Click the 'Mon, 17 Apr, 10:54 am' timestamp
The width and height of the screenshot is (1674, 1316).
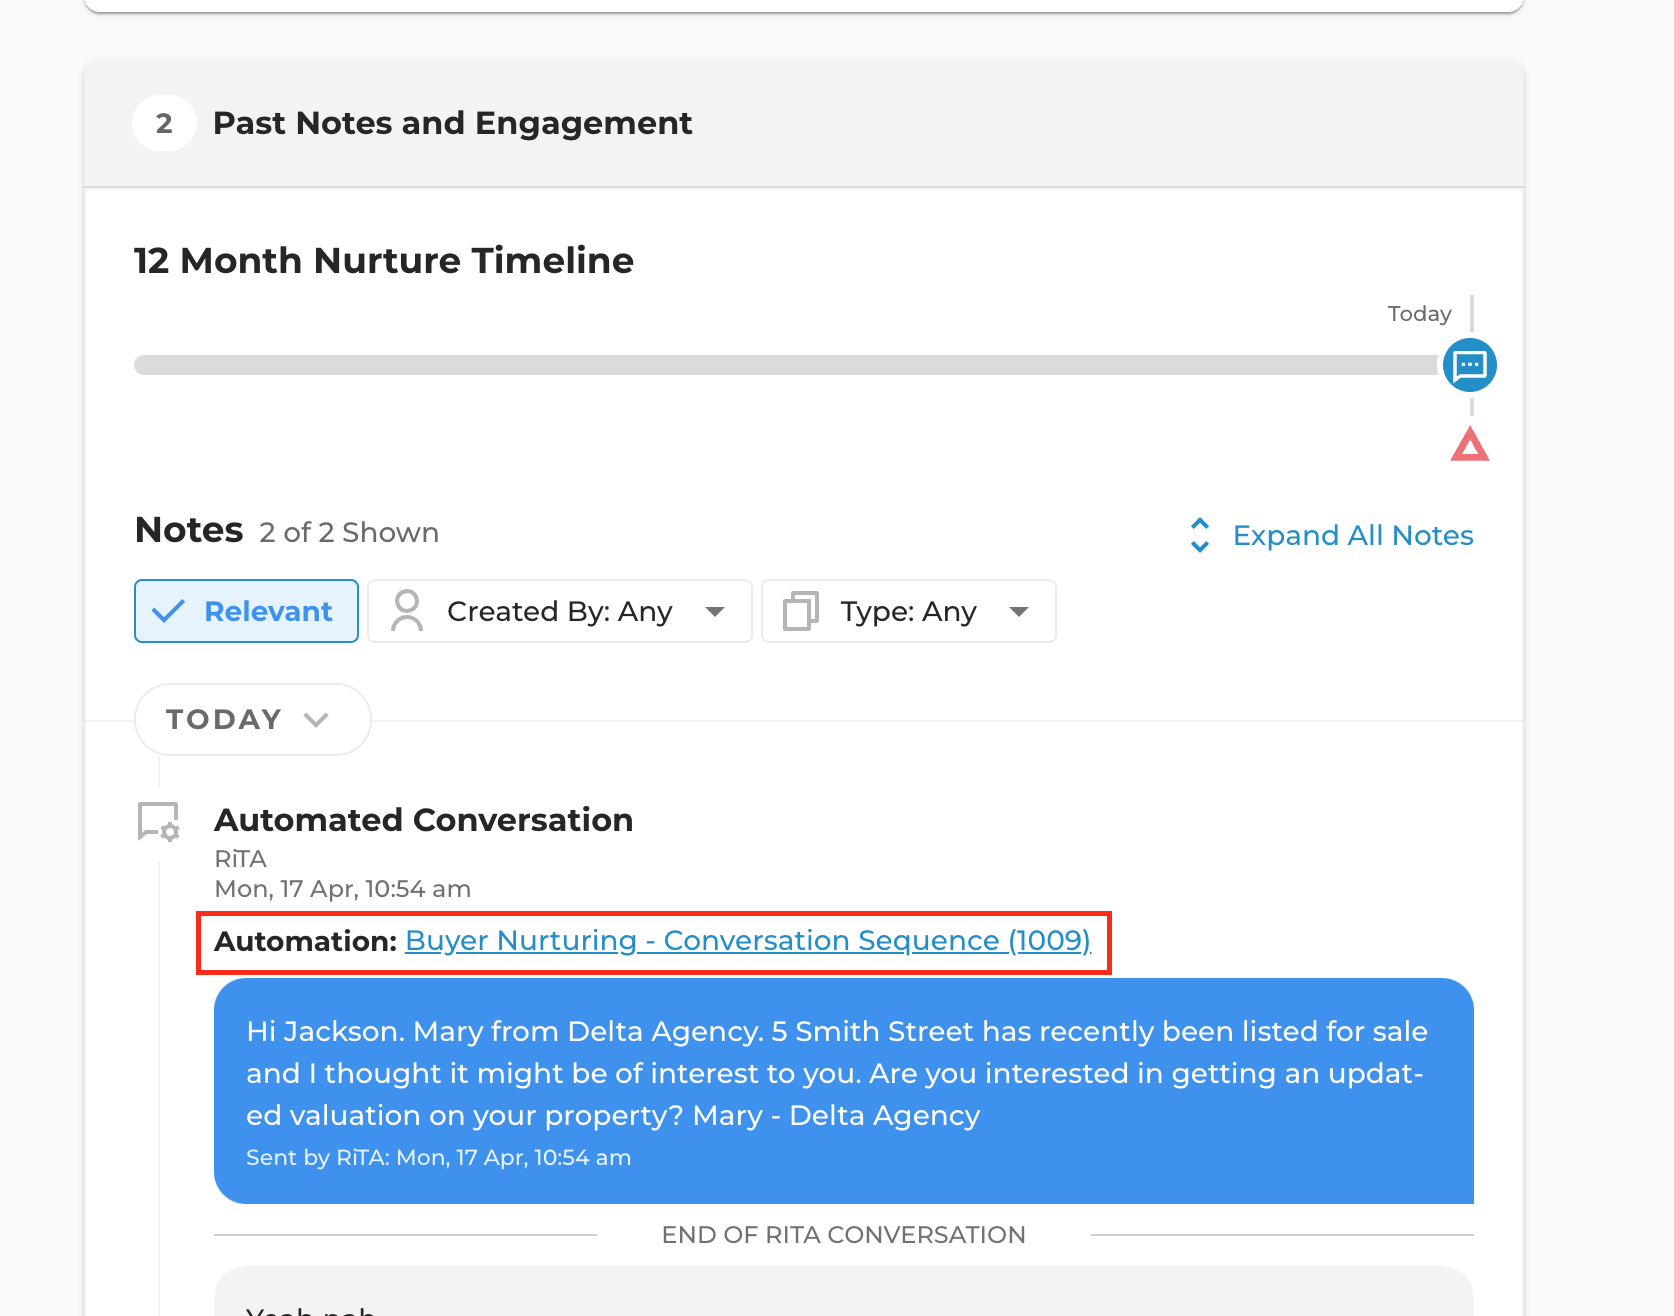[343, 889]
